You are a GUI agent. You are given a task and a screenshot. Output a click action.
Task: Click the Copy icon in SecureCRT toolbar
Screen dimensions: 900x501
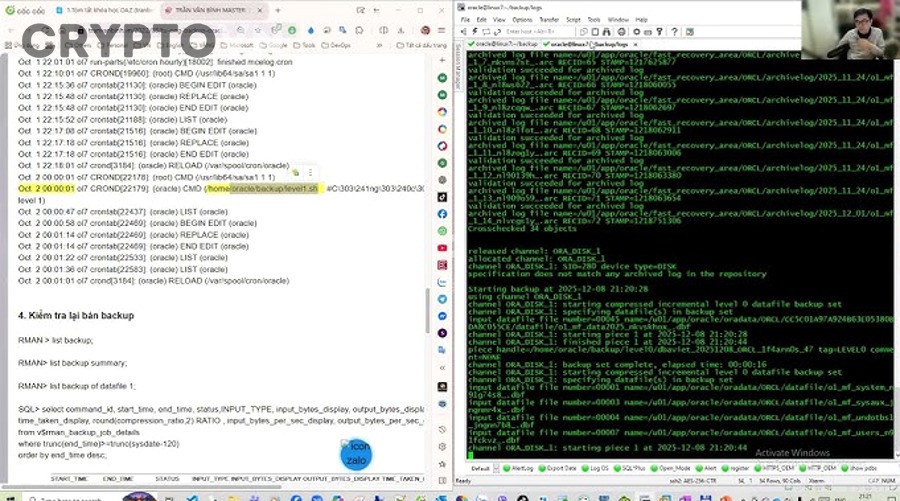(x=584, y=32)
